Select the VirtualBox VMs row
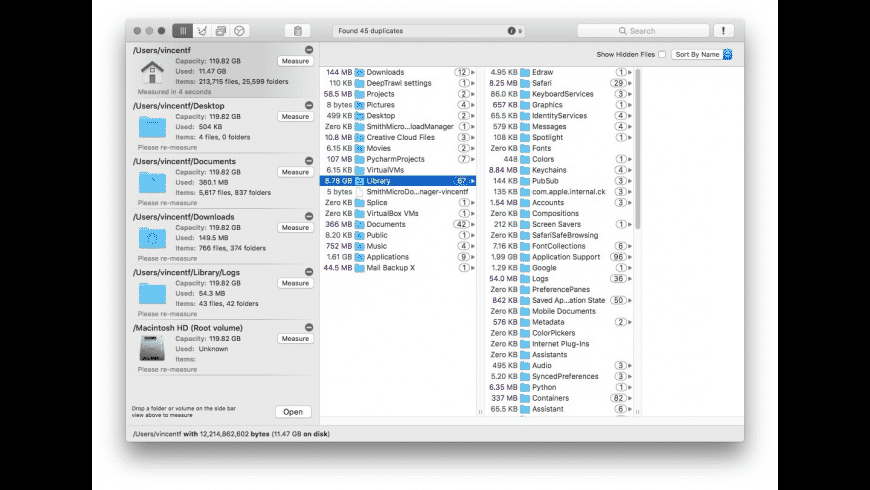The width and height of the screenshot is (870, 490). pos(398,214)
